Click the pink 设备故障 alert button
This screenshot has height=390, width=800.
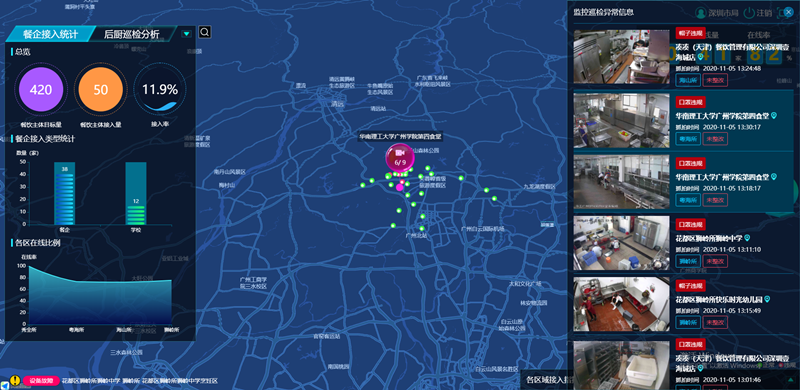(41, 381)
